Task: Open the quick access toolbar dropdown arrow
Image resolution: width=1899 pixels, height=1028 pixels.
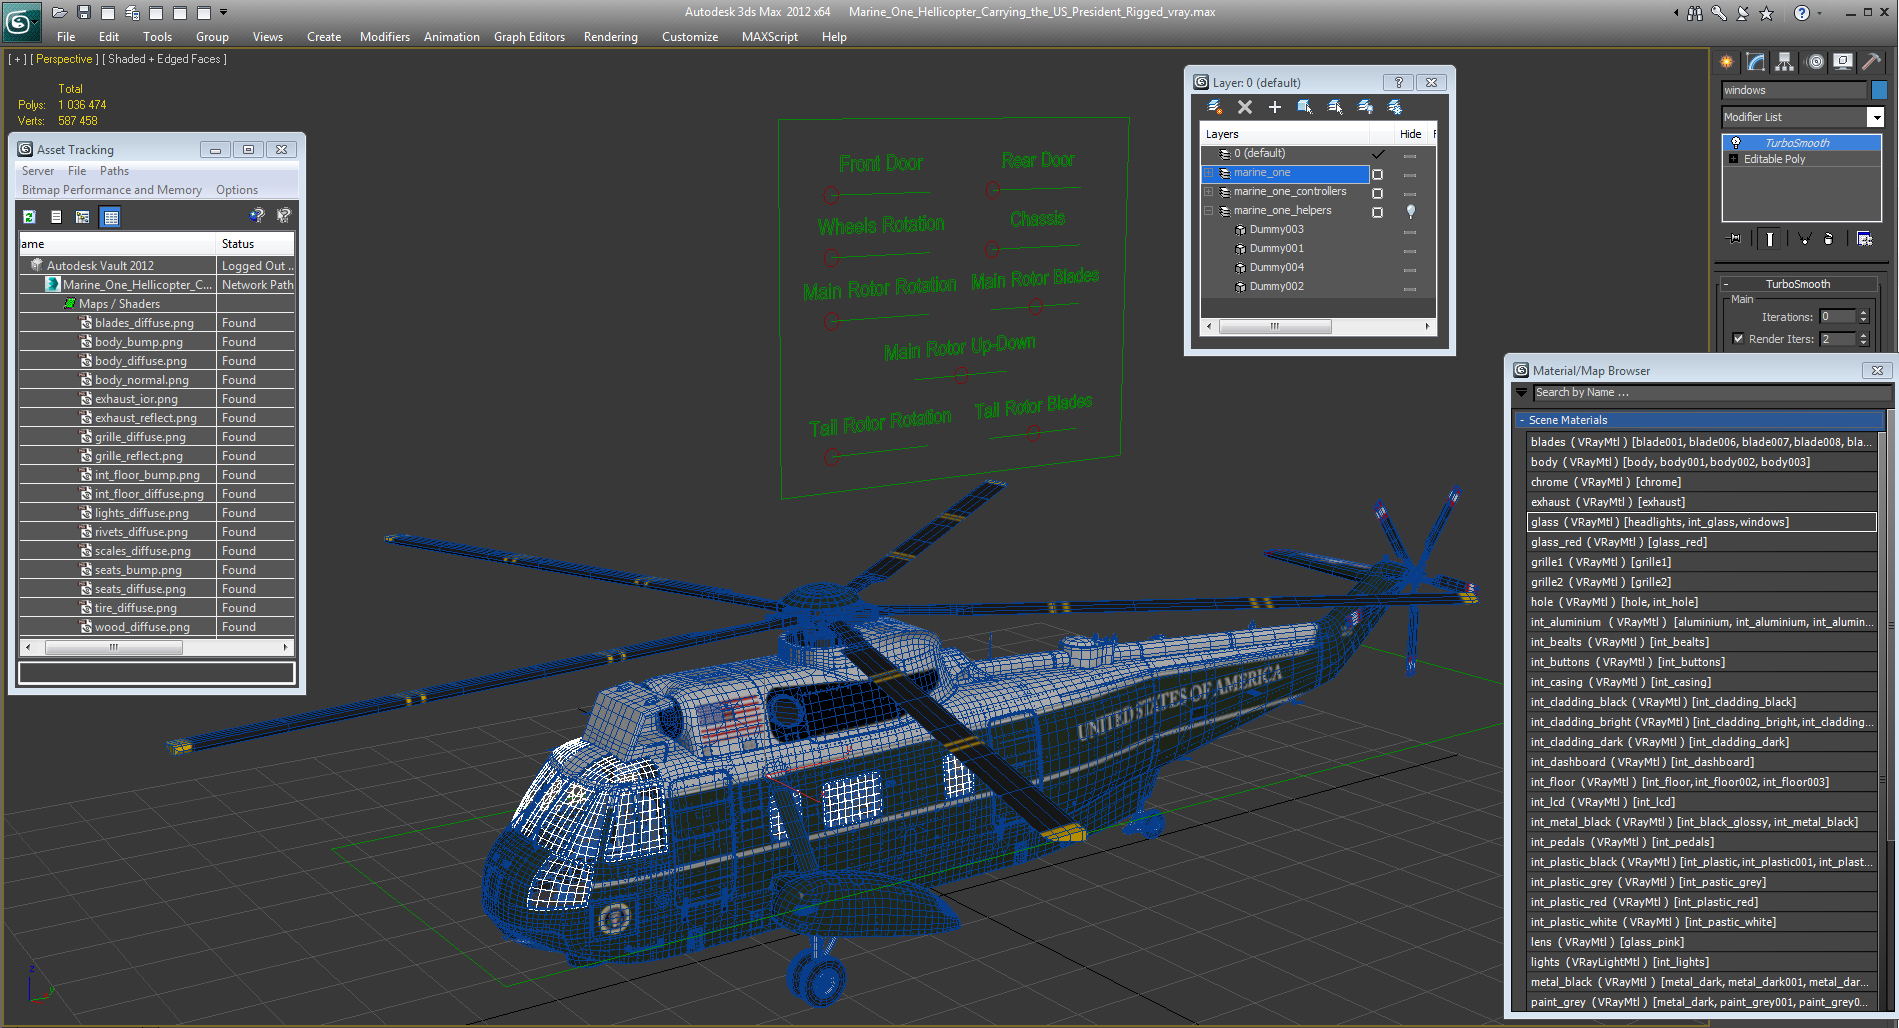Action: click(223, 12)
